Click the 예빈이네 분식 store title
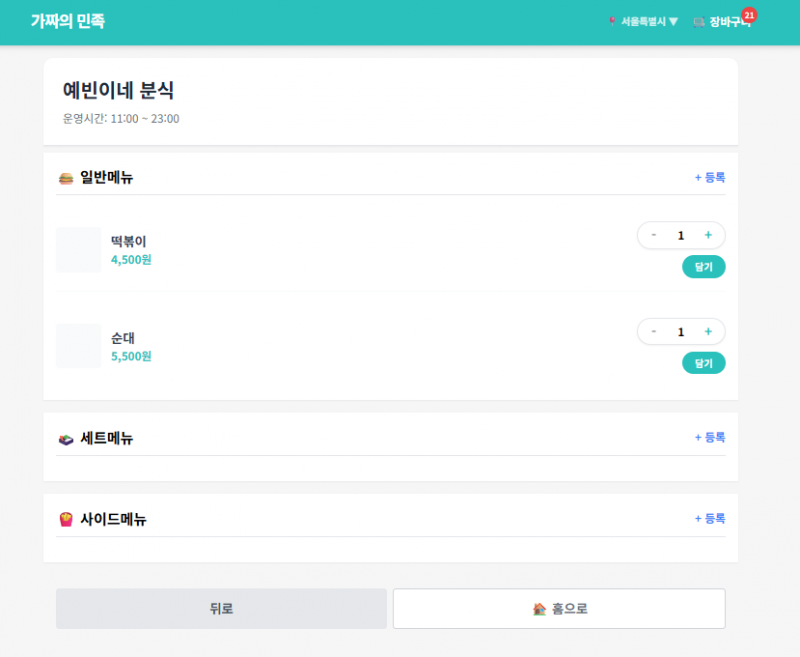This screenshot has width=800, height=657. coord(118,90)
